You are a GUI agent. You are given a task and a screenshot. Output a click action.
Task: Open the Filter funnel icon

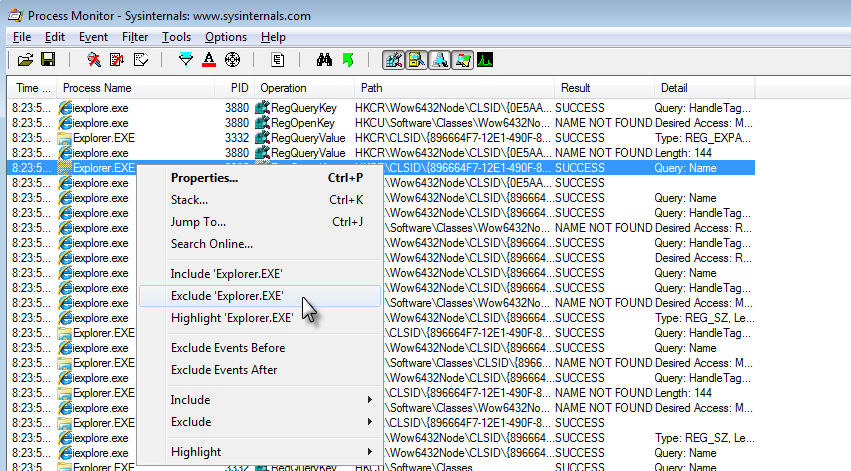[186, 60]
